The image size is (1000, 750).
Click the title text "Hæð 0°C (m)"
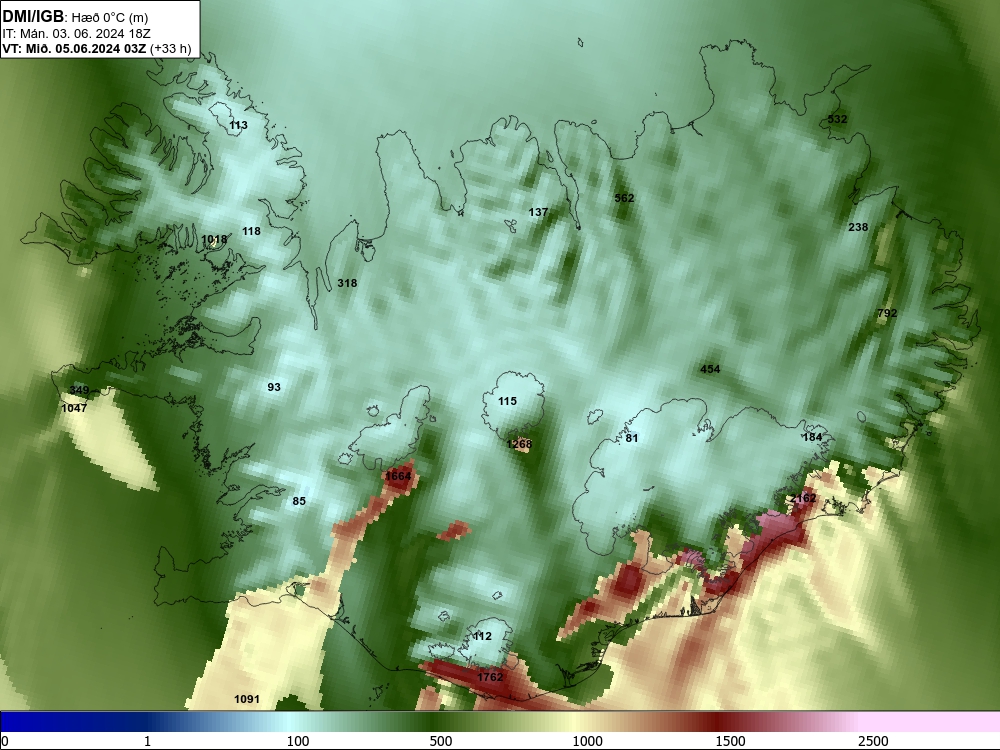coord(110,17)
